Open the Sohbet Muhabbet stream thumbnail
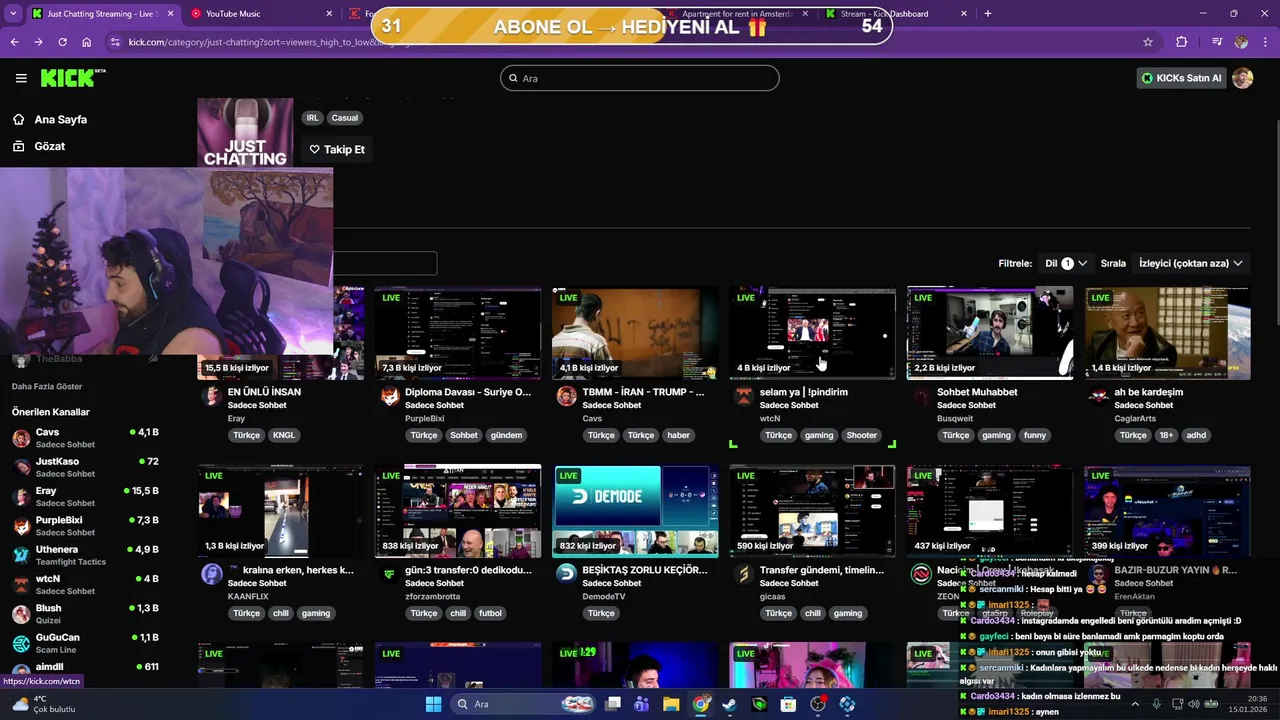Image resolution: width=1280 pixels, height=720 pixels. [990, 333]
